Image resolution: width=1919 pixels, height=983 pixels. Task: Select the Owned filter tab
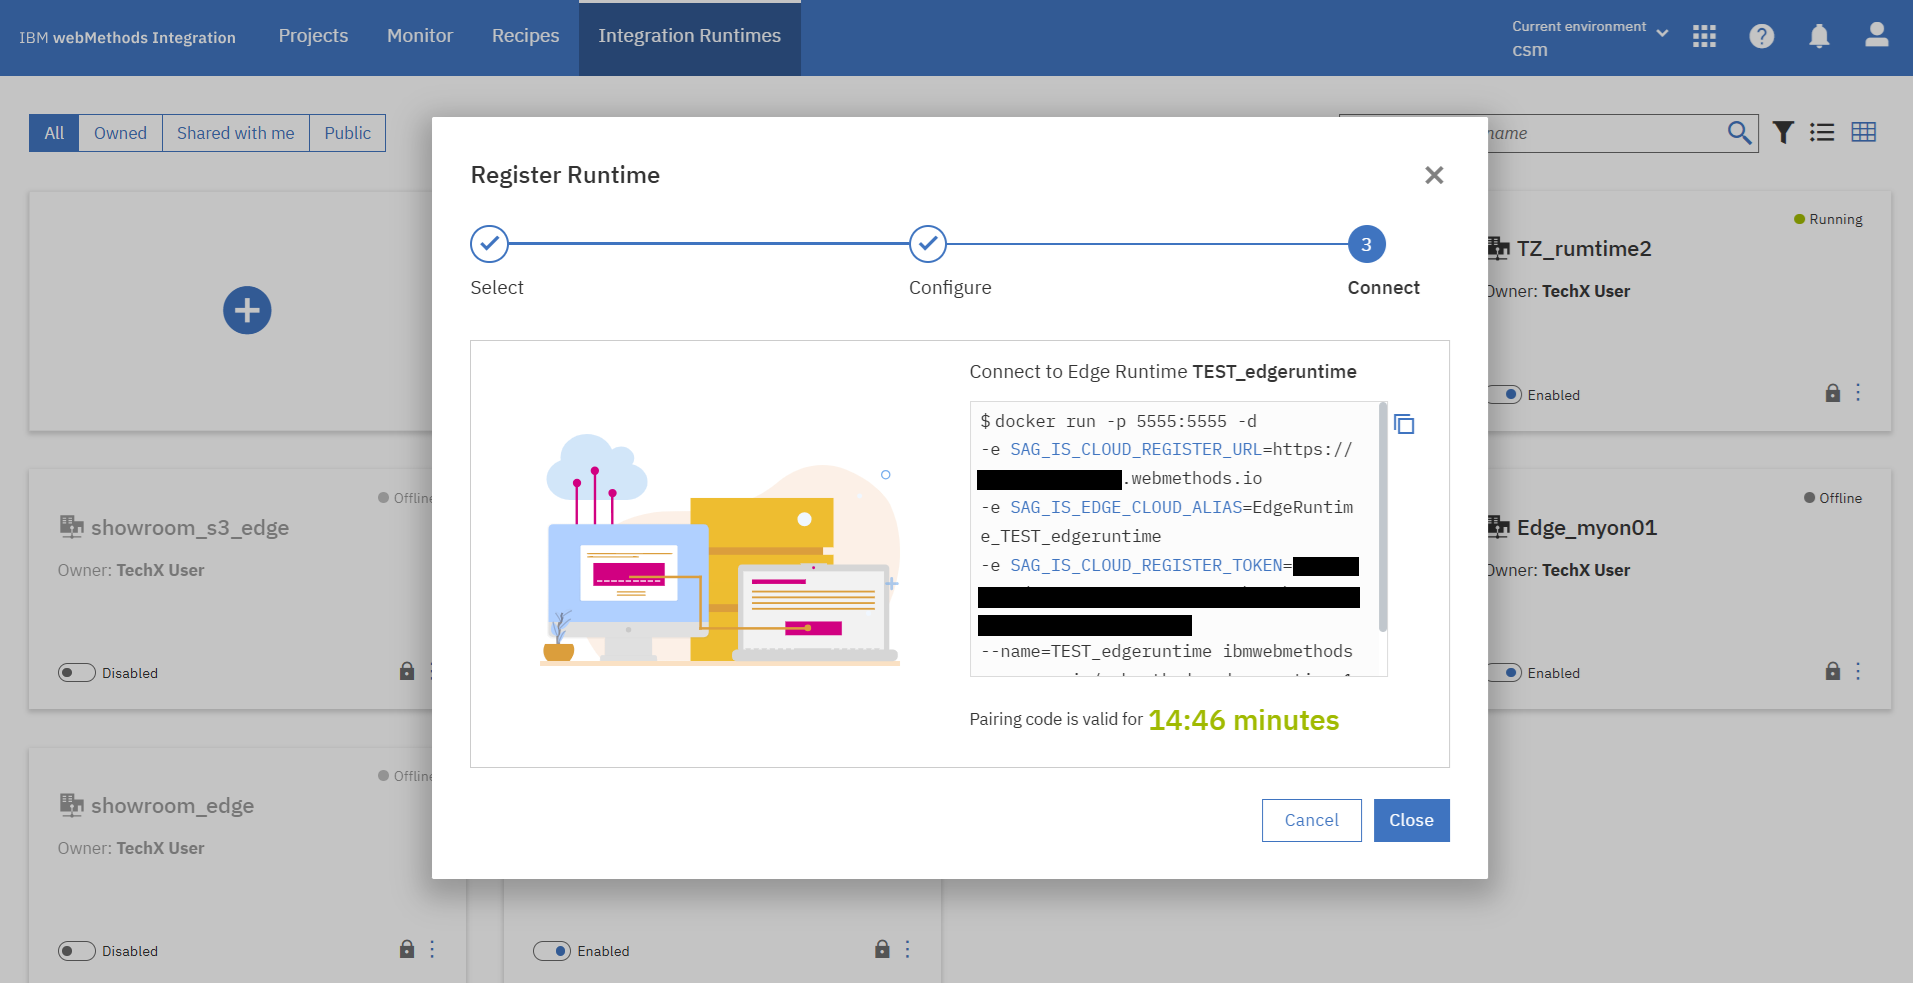click(x=120, y=133)
